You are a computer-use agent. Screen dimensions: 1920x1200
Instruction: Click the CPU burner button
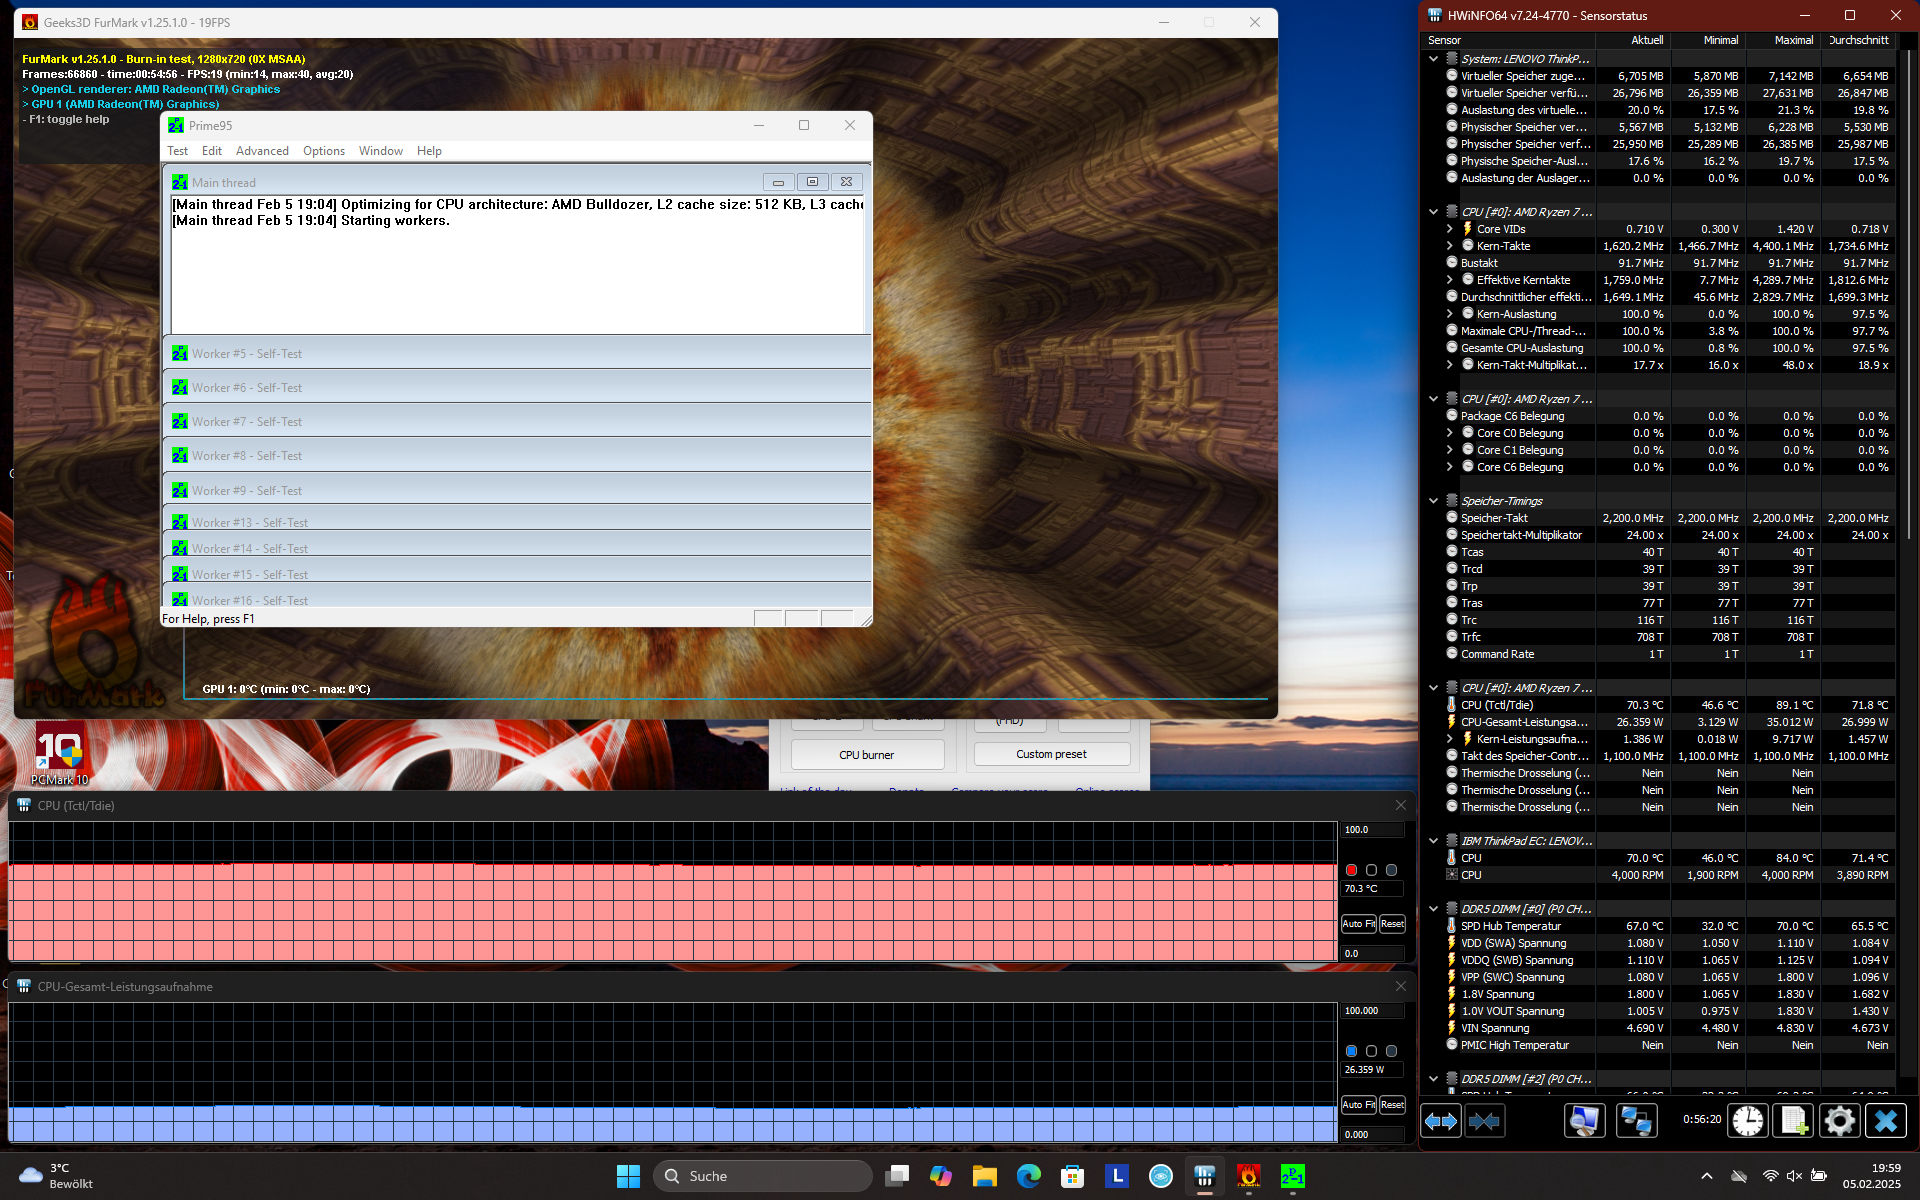[867, 755]
